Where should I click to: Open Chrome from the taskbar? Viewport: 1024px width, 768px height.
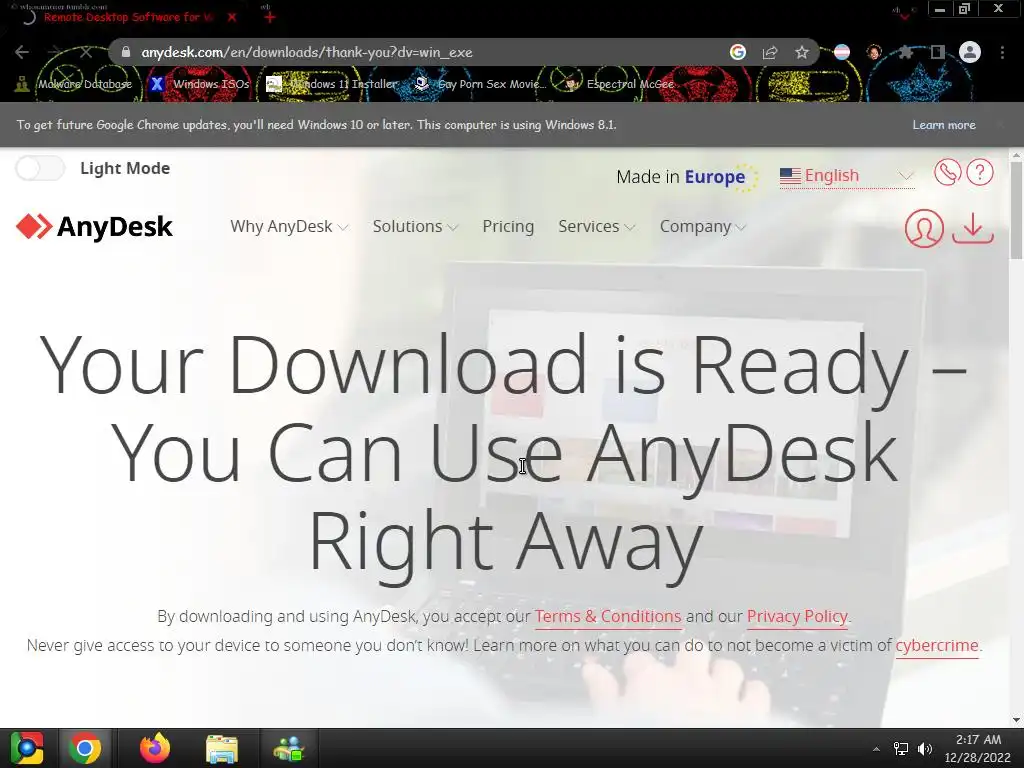pos(85,748)
